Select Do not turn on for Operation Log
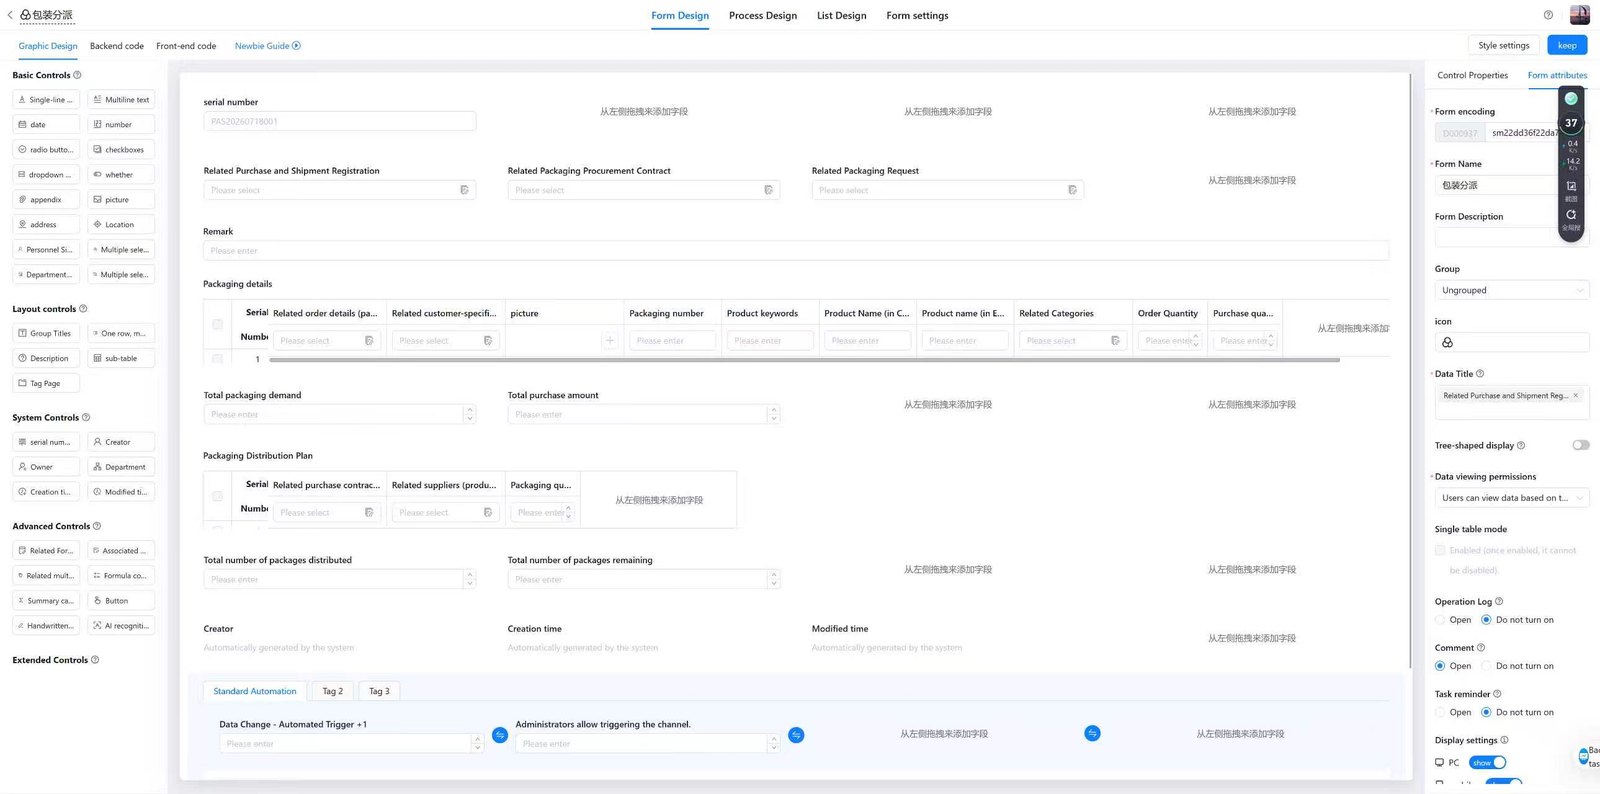Image resolution: width=1600 pixels, height=794 pixels. point(1486,620)
